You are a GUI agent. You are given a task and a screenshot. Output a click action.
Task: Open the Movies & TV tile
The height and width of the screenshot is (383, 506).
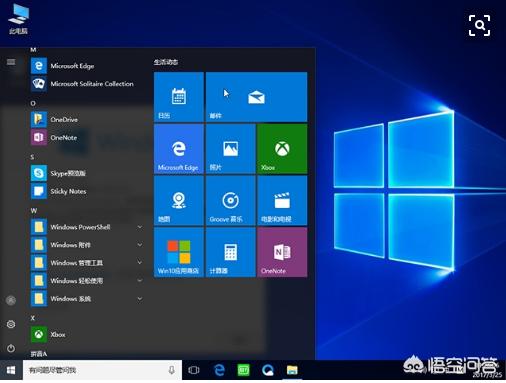coord(282,200)
